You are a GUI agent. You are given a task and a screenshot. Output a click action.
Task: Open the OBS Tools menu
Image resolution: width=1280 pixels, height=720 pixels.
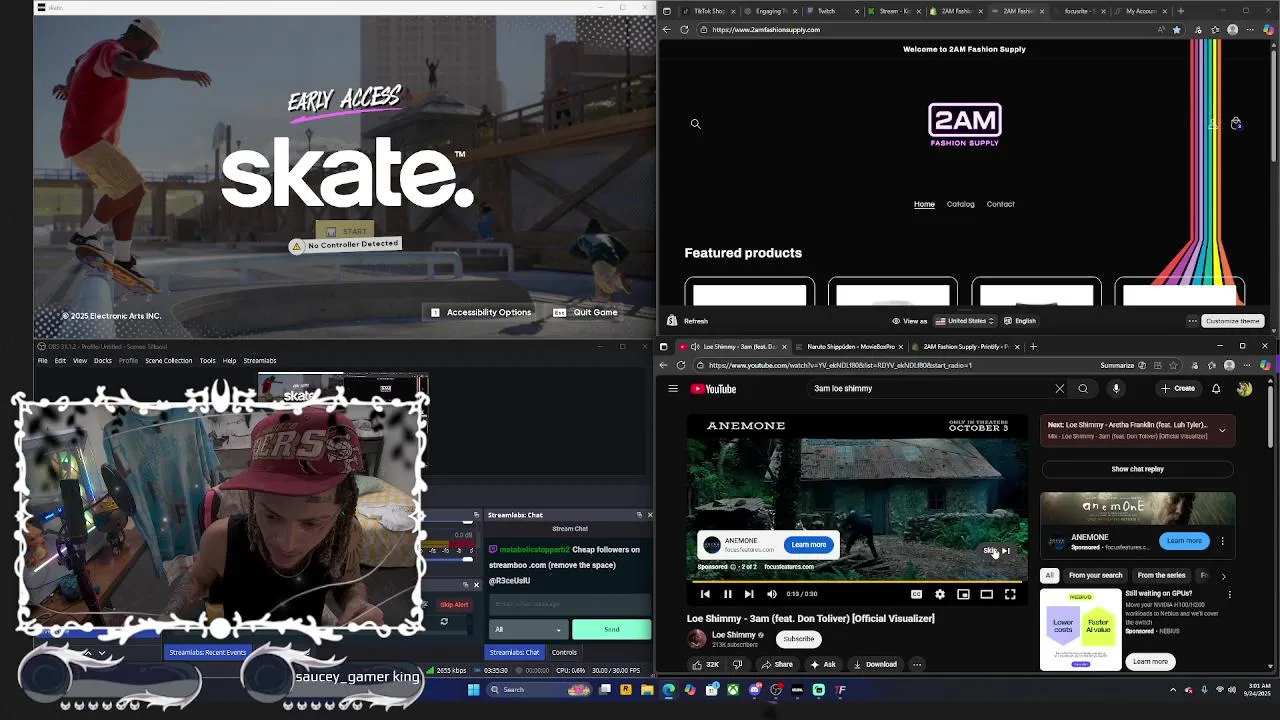[x=207, y=361]
